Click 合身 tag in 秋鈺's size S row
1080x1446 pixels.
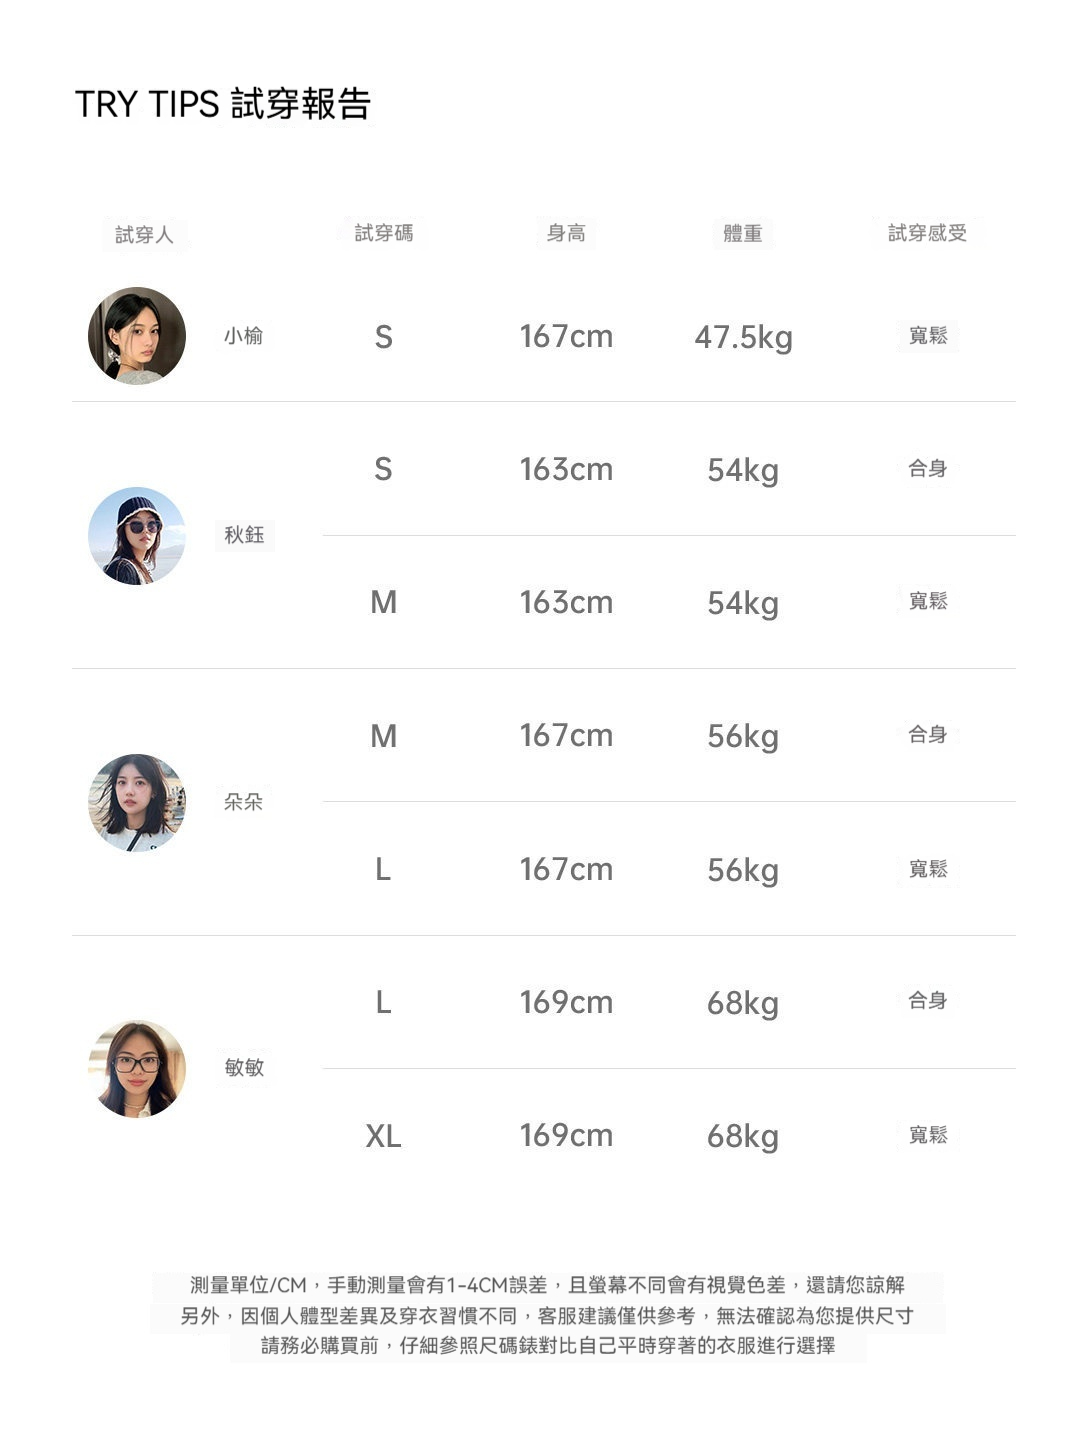tap(927, 468)
